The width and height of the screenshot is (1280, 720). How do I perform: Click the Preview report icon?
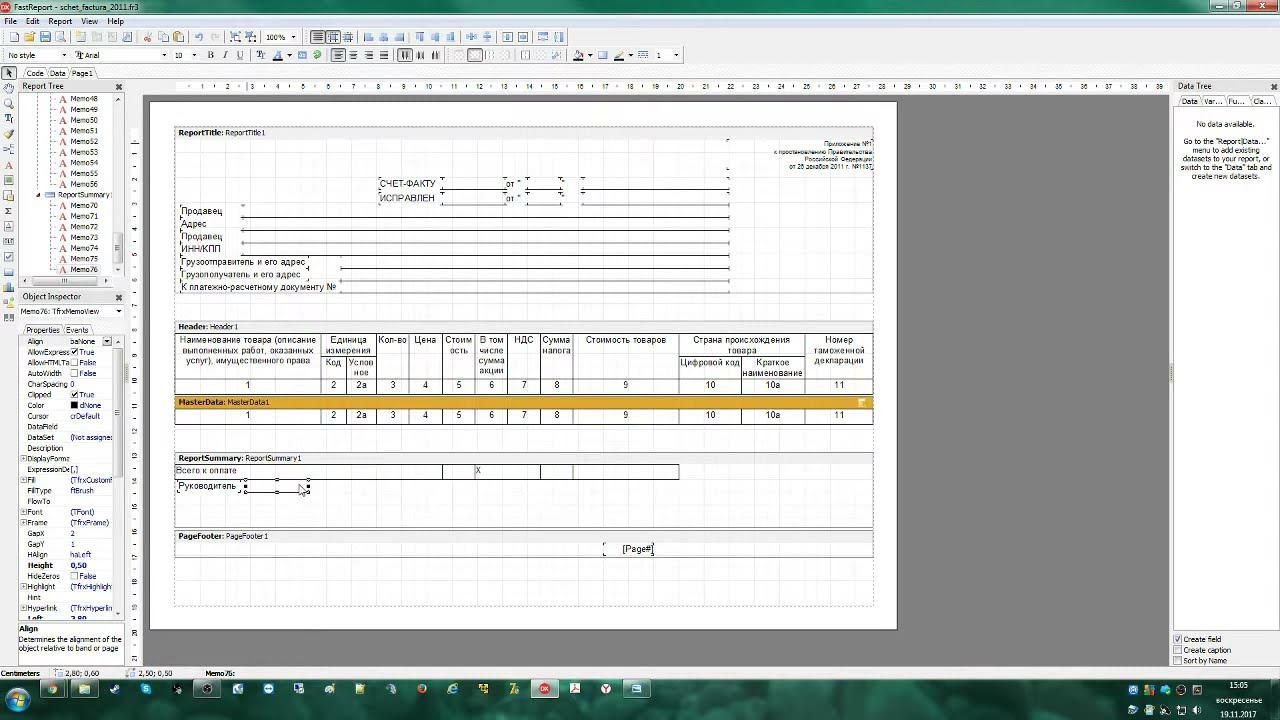tap(60, 37)
